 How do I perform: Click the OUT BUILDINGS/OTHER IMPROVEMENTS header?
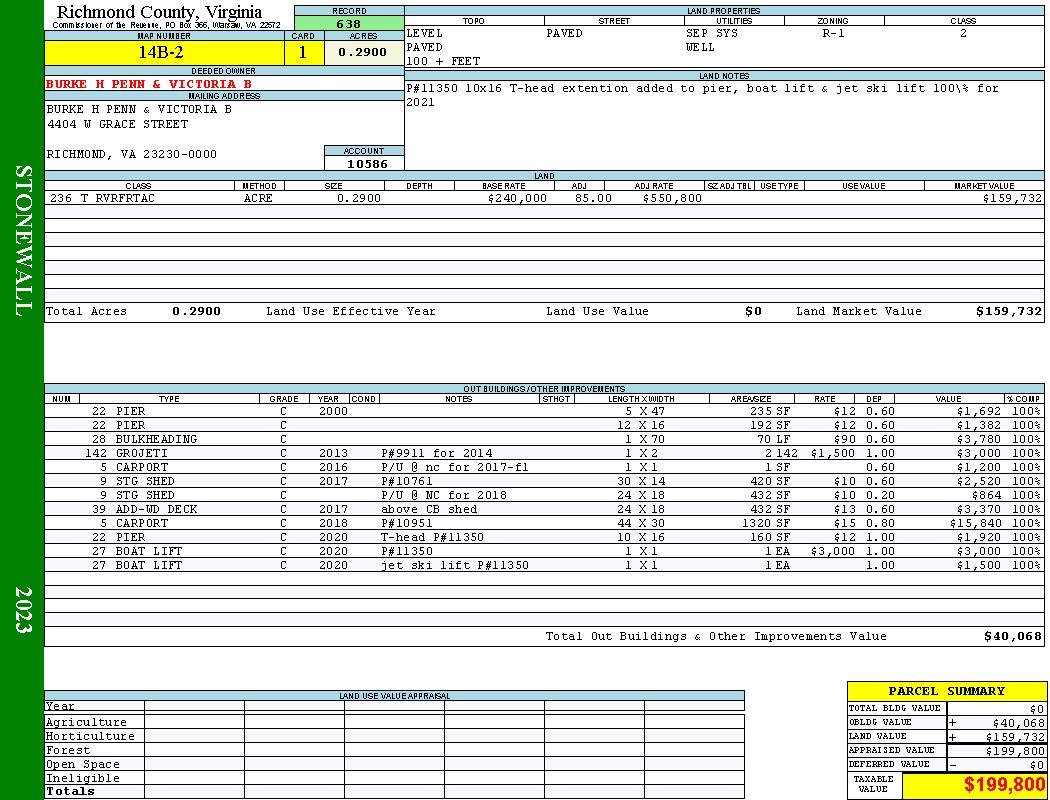(x=544, y=389)
